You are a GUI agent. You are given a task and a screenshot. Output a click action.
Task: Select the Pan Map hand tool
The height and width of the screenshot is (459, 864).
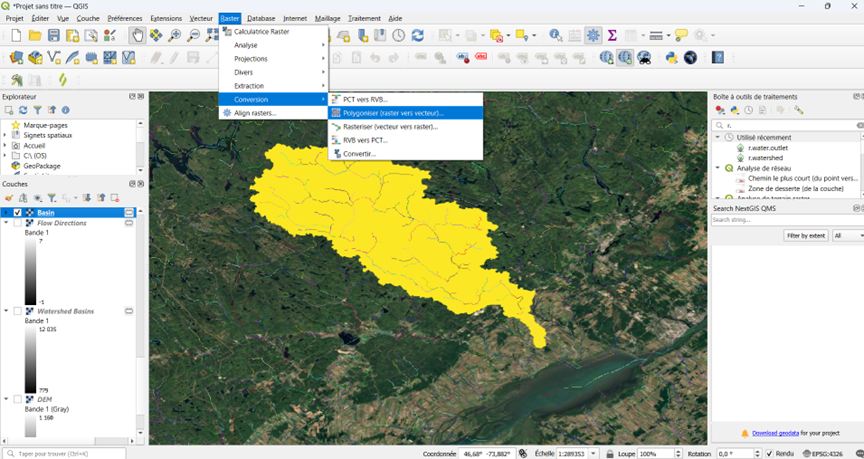coord(137,36)
